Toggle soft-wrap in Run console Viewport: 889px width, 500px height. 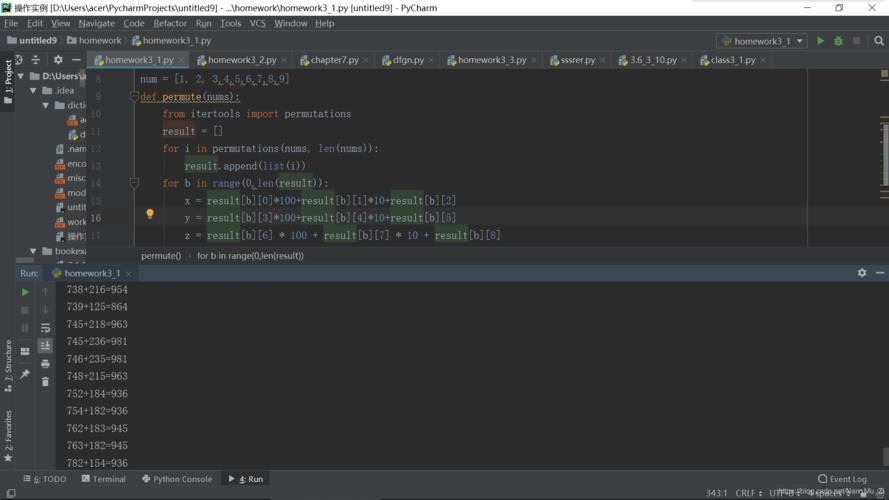(x=45, y=328)
